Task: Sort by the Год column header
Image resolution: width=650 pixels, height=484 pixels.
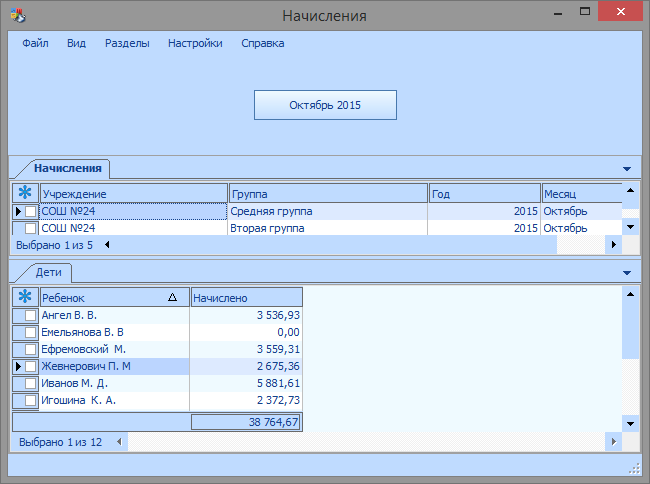Action: [x=485, y=194]
